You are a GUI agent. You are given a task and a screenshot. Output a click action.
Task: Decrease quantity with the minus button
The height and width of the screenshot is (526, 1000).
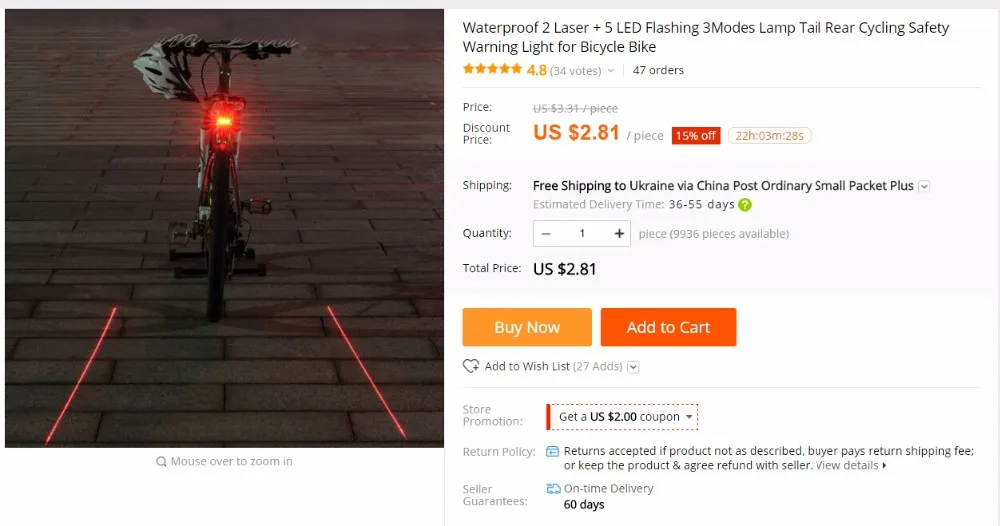(x=546, y=233)
